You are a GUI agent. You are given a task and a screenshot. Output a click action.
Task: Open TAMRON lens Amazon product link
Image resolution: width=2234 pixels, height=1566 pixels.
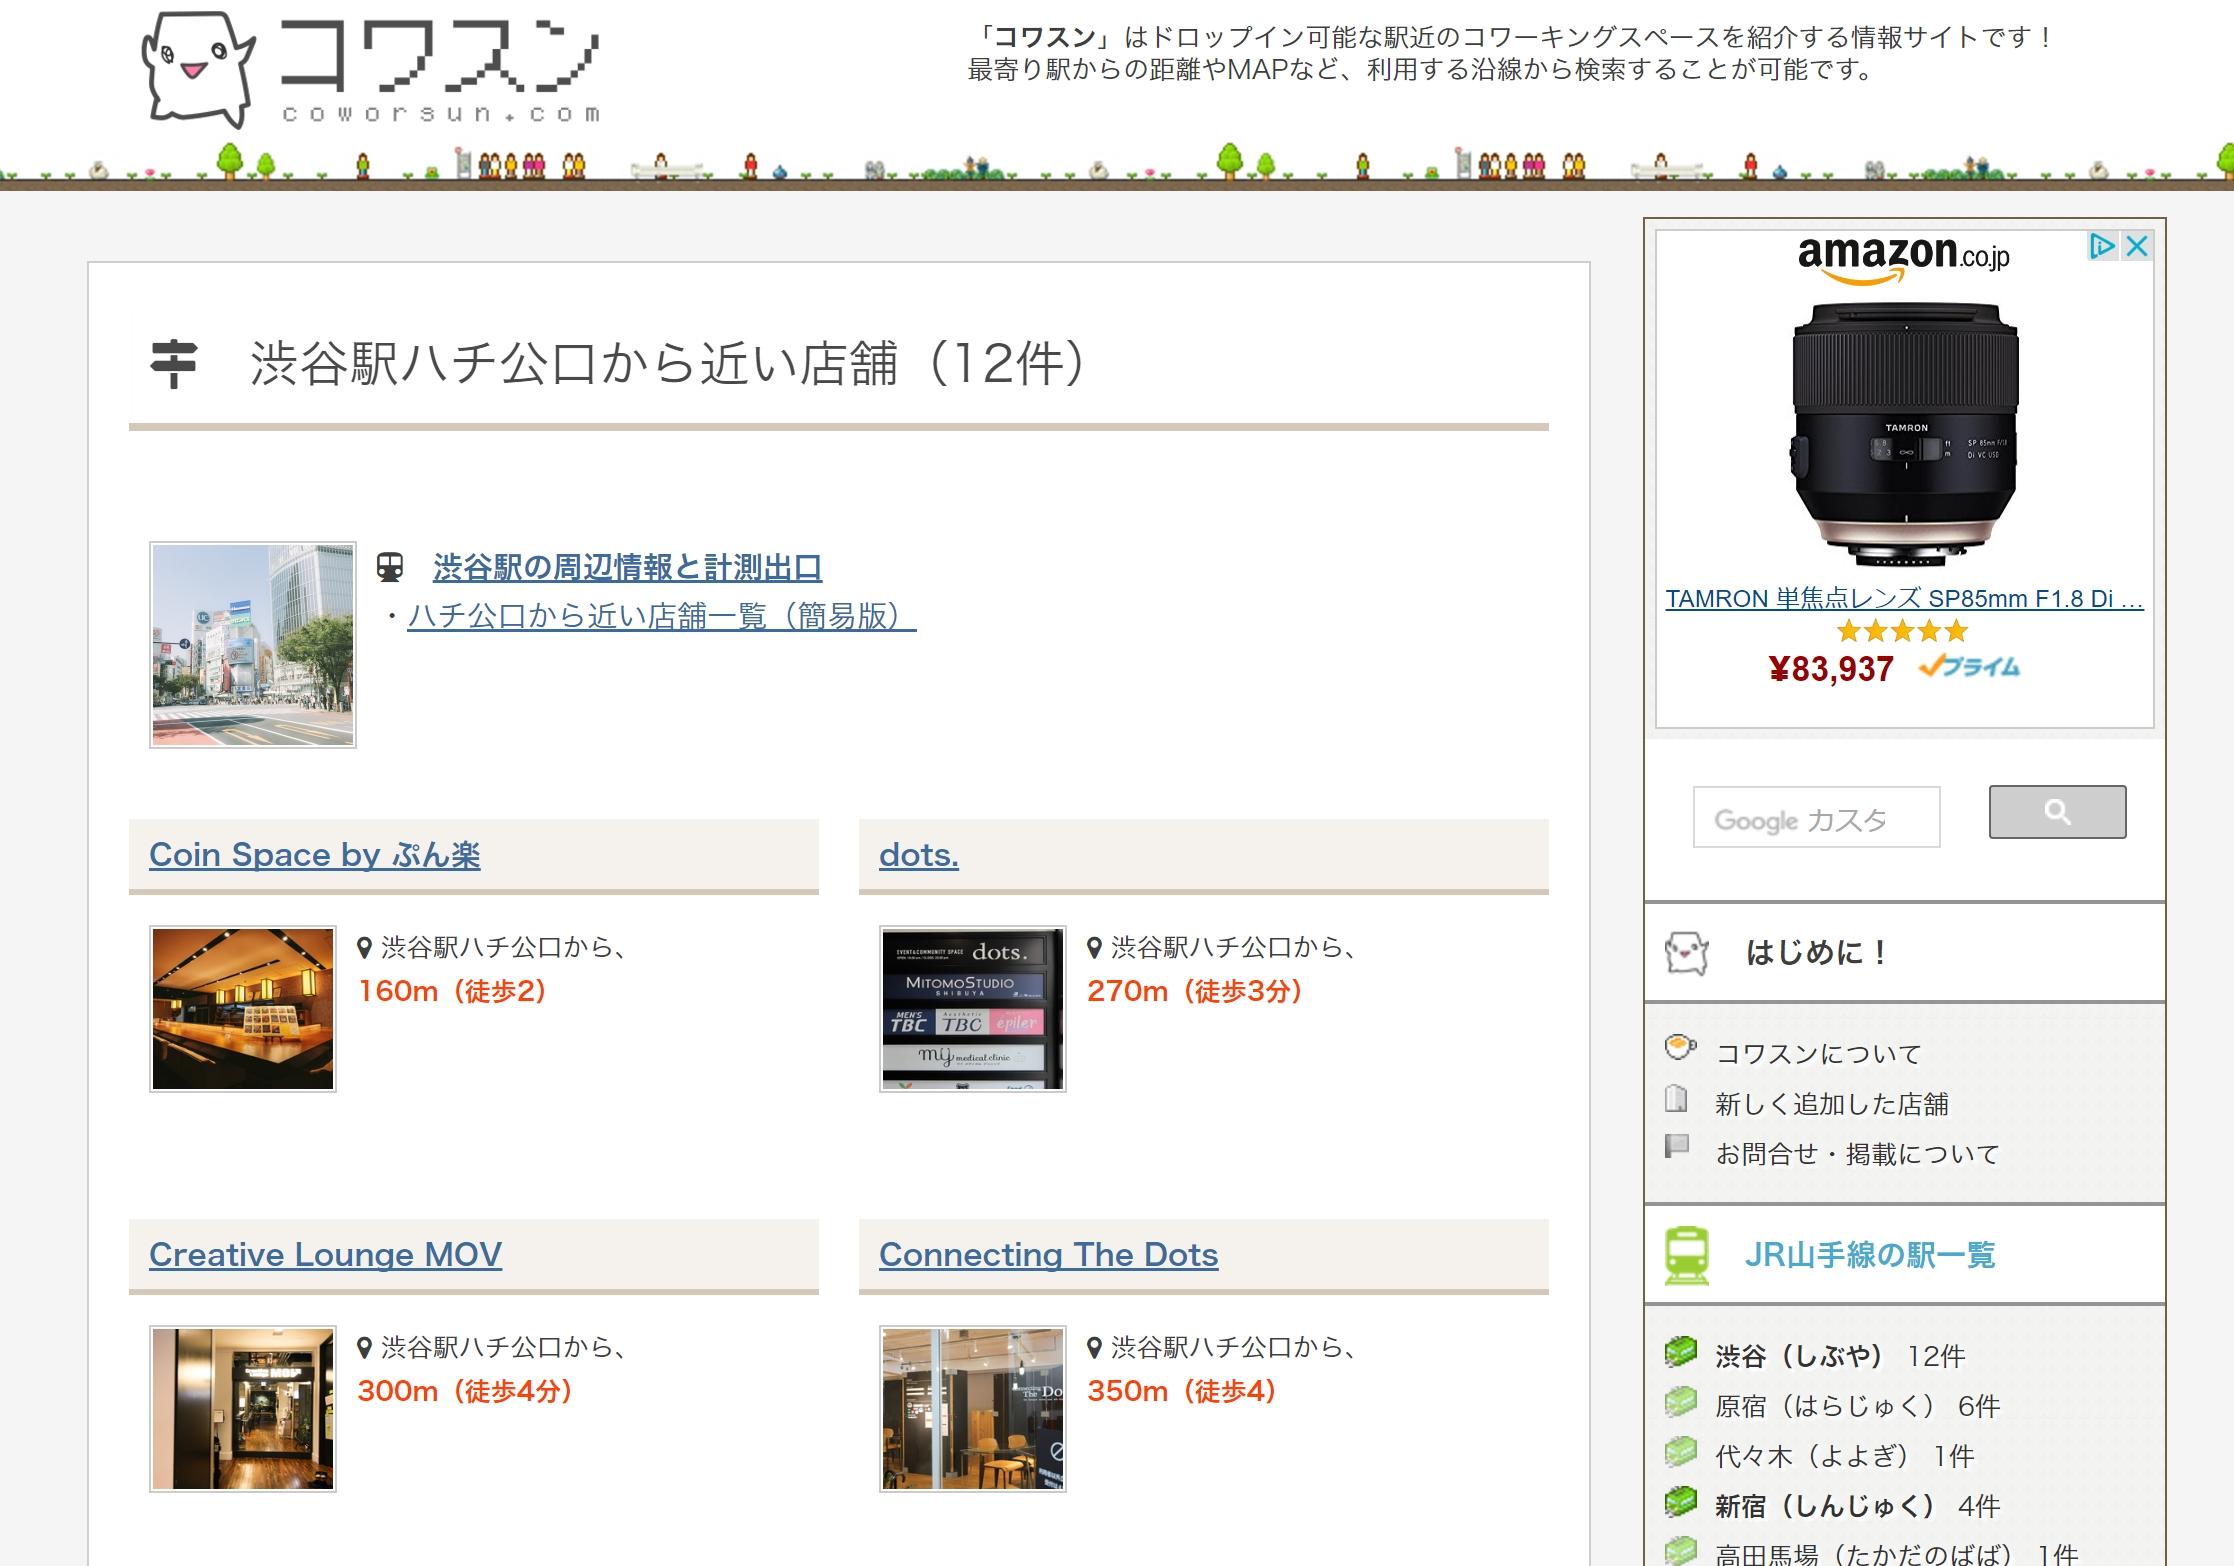click(1904, 599)
